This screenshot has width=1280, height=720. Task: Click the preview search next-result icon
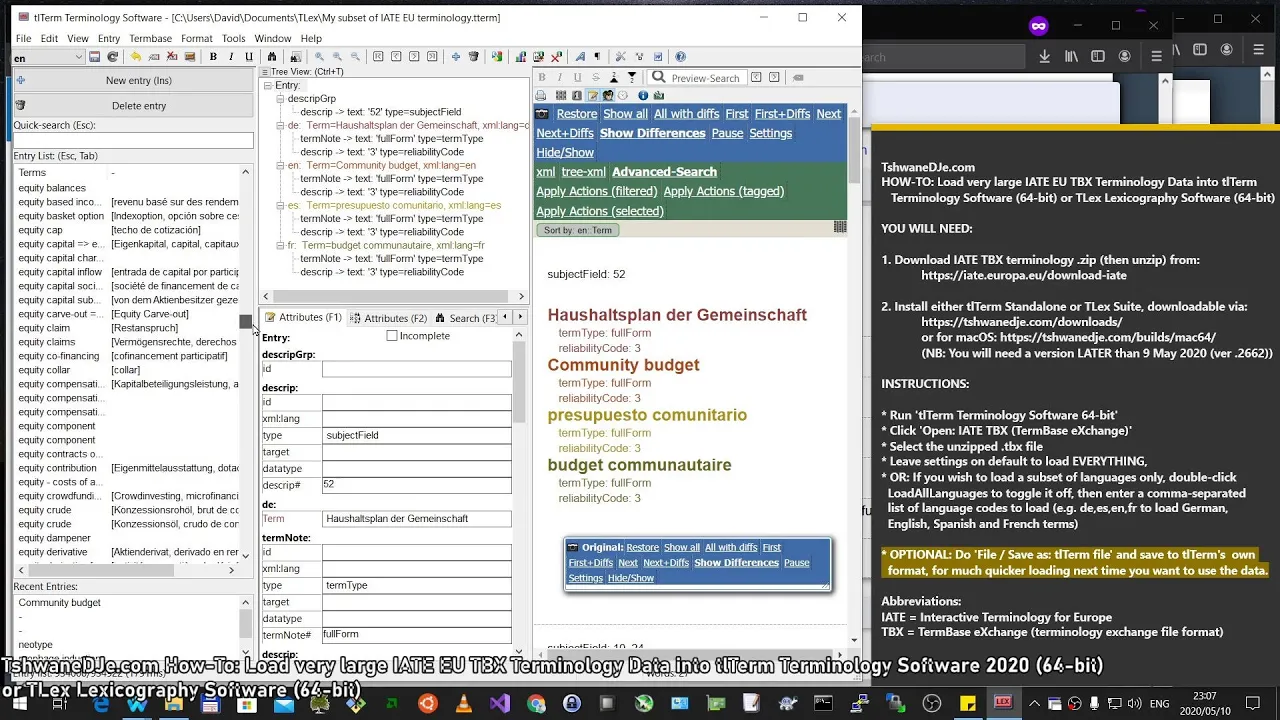coord(774,77)
